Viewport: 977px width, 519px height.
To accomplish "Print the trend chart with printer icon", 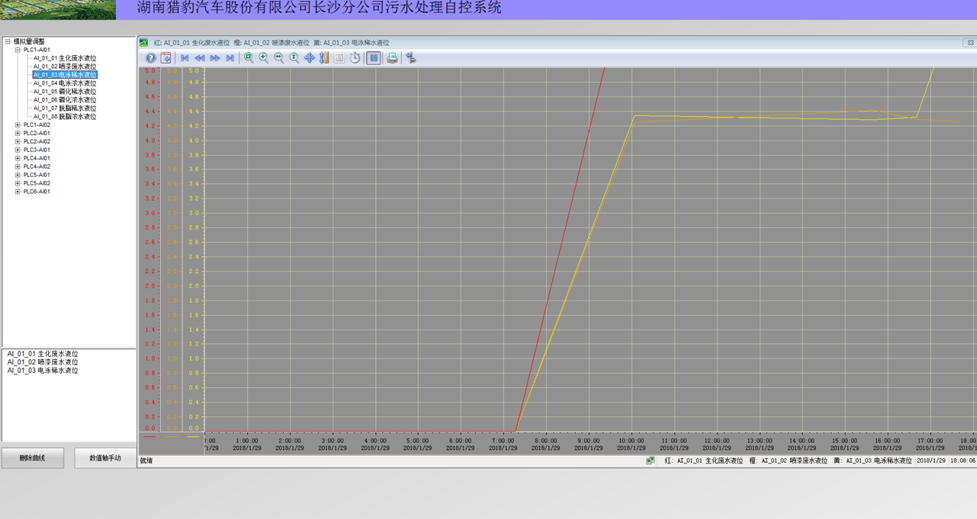I will tap(392, 58).
